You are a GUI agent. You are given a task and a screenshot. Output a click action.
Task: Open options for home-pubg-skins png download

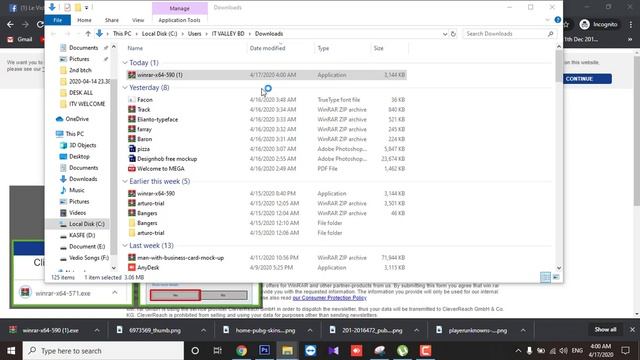(310, 330)
